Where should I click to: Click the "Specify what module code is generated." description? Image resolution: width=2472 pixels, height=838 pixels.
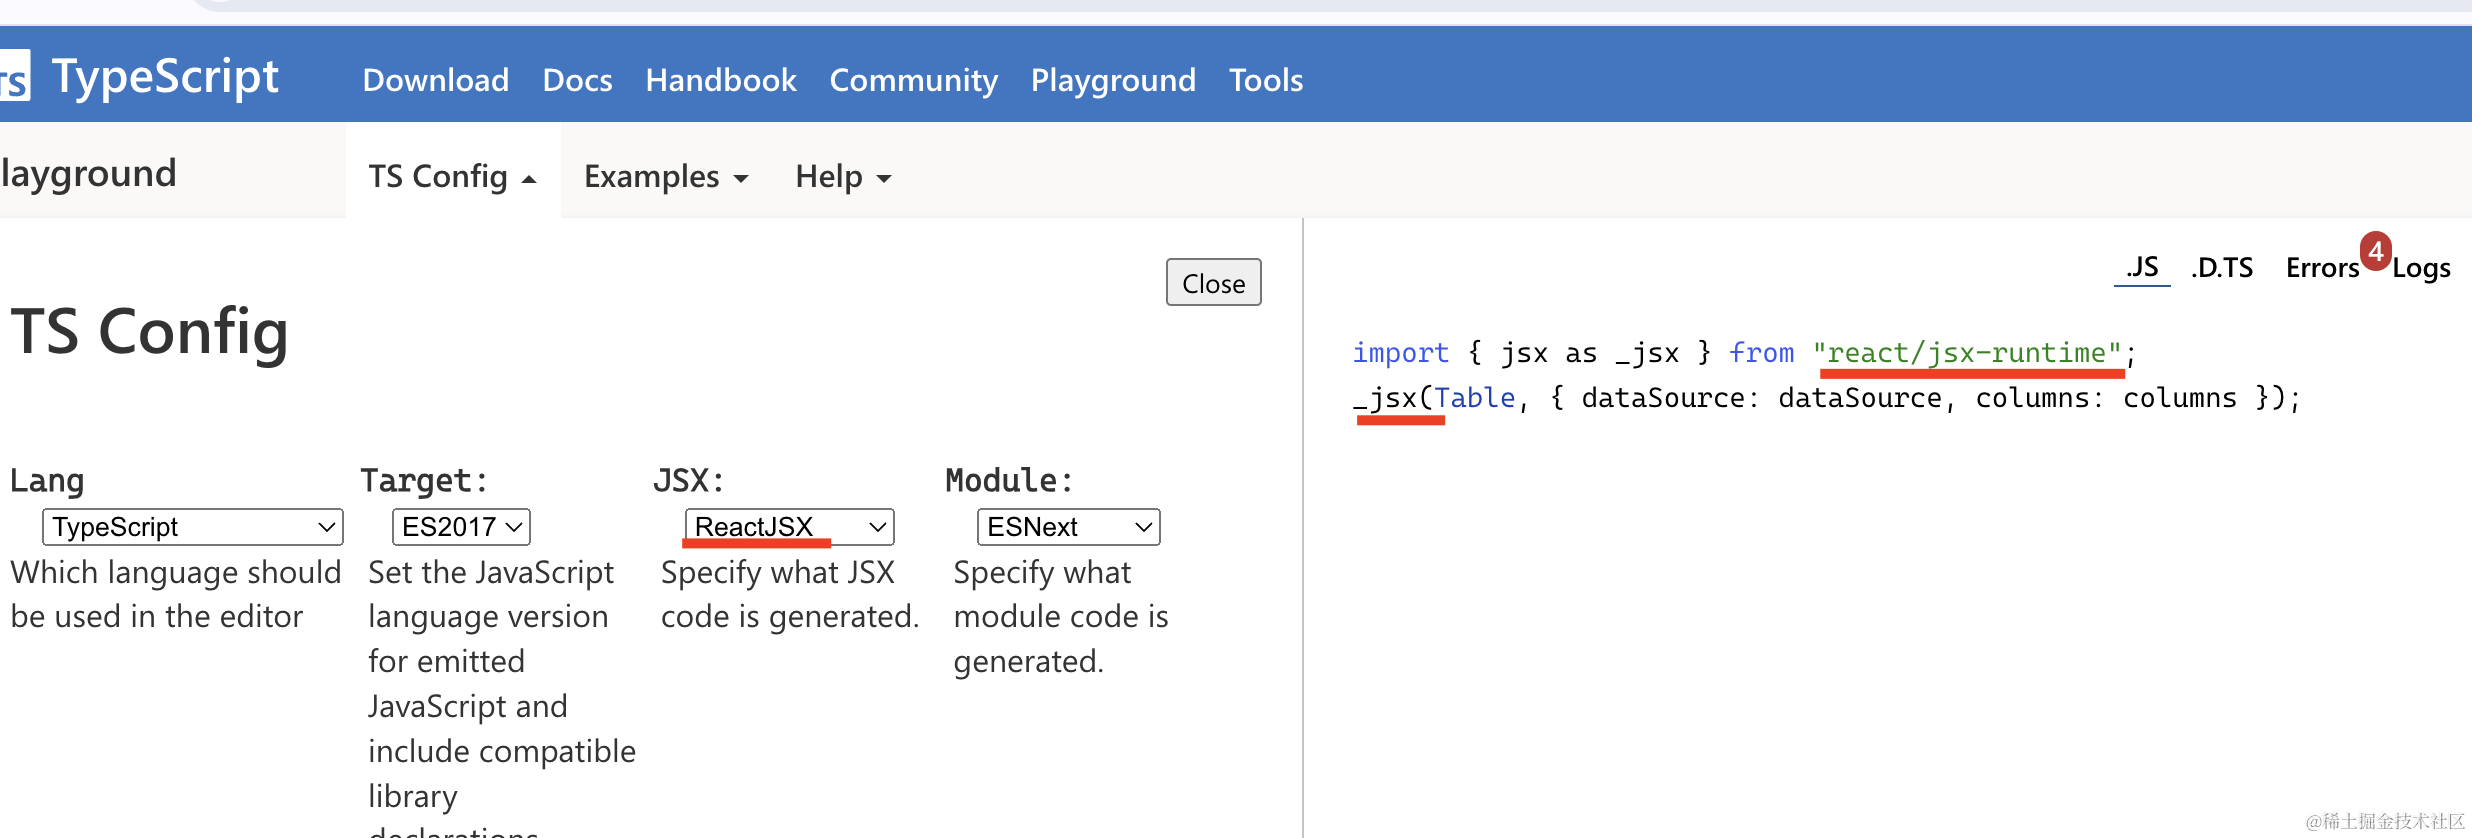click(x=1061, y=616)
